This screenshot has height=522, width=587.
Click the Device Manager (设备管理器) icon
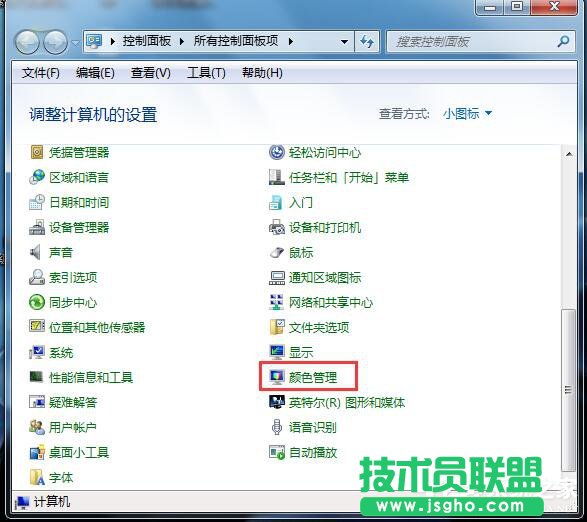(x=37, y=227)
